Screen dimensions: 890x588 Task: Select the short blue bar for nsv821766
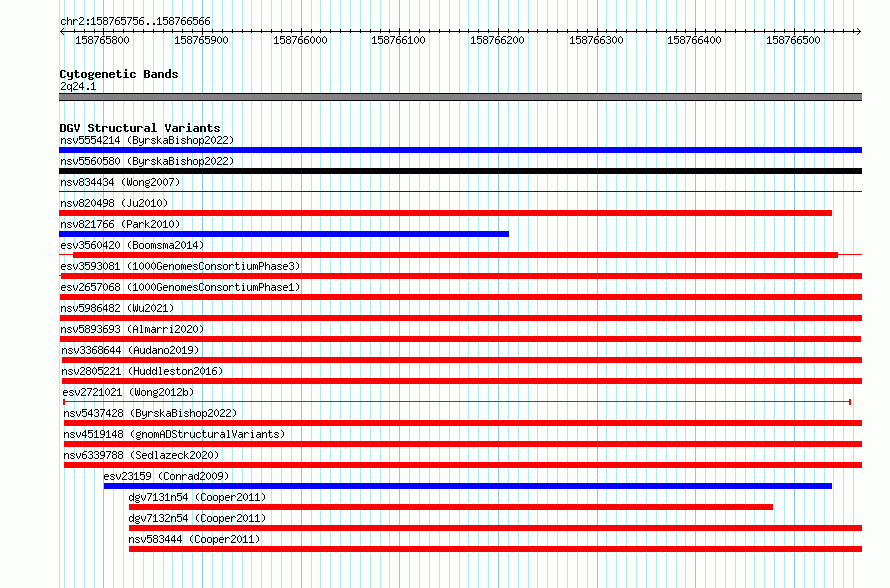[284, 234]
